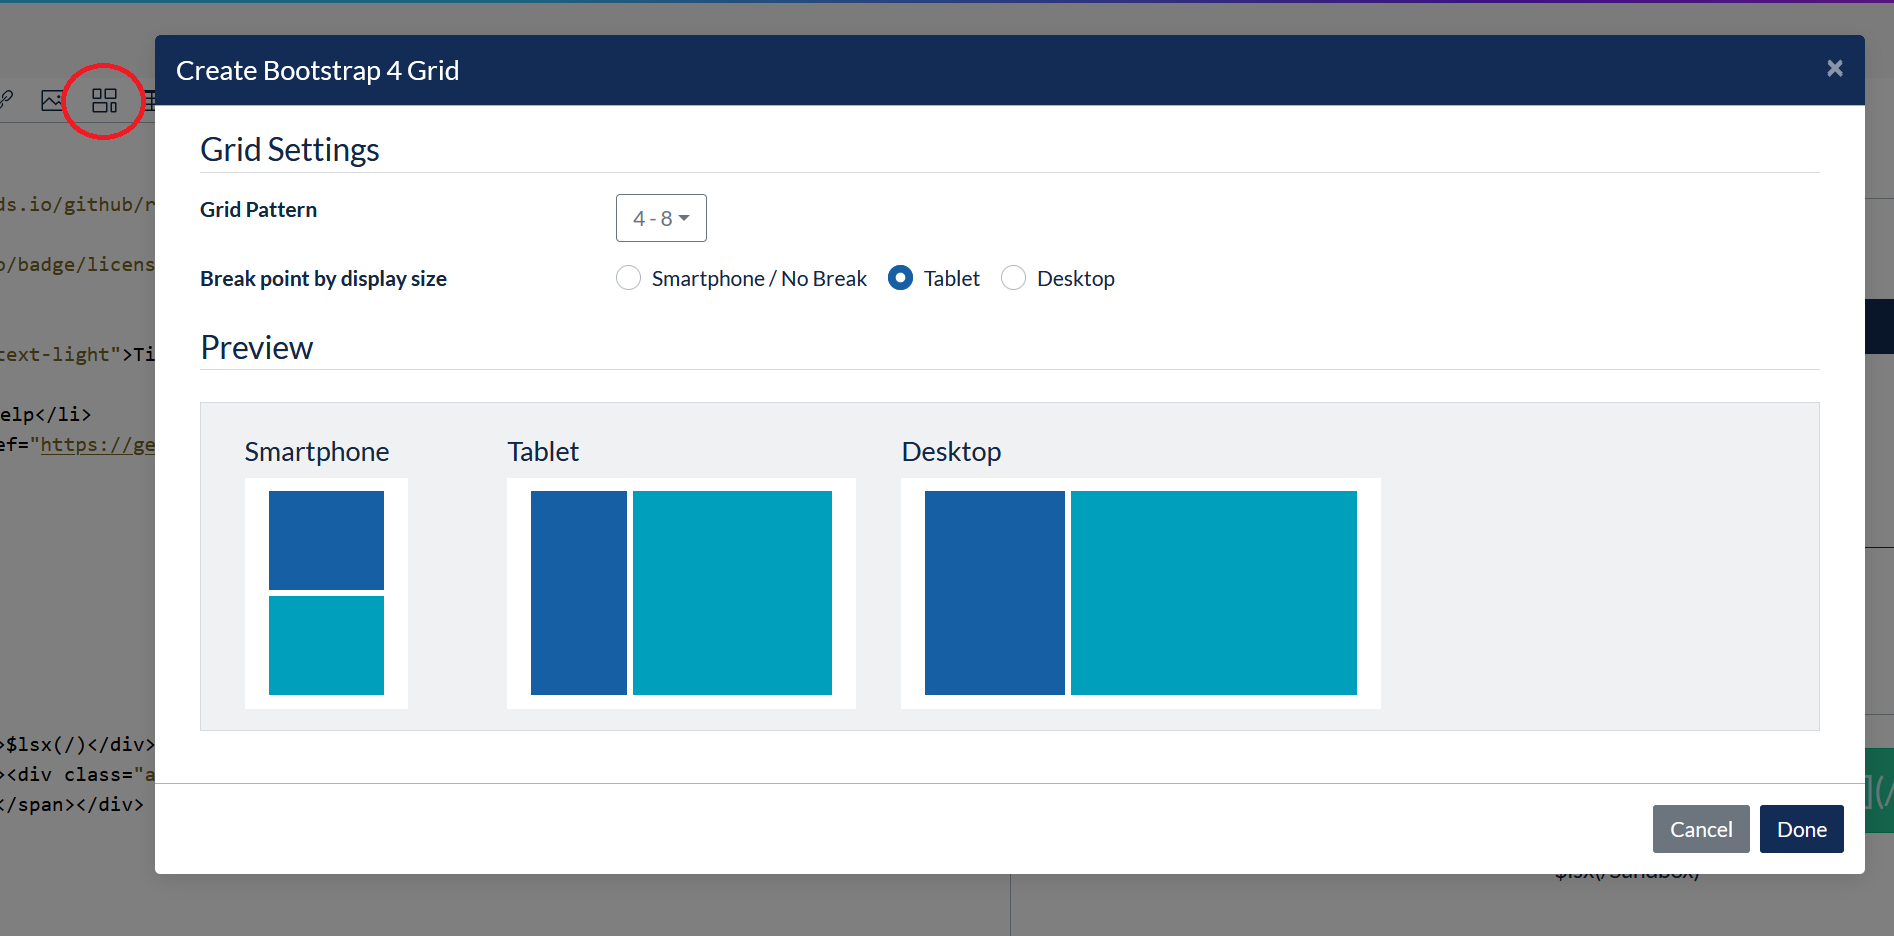This screenshot has height=936, width=1894.
Task: Click the 'Tablet' preview label
Action: 543,452
